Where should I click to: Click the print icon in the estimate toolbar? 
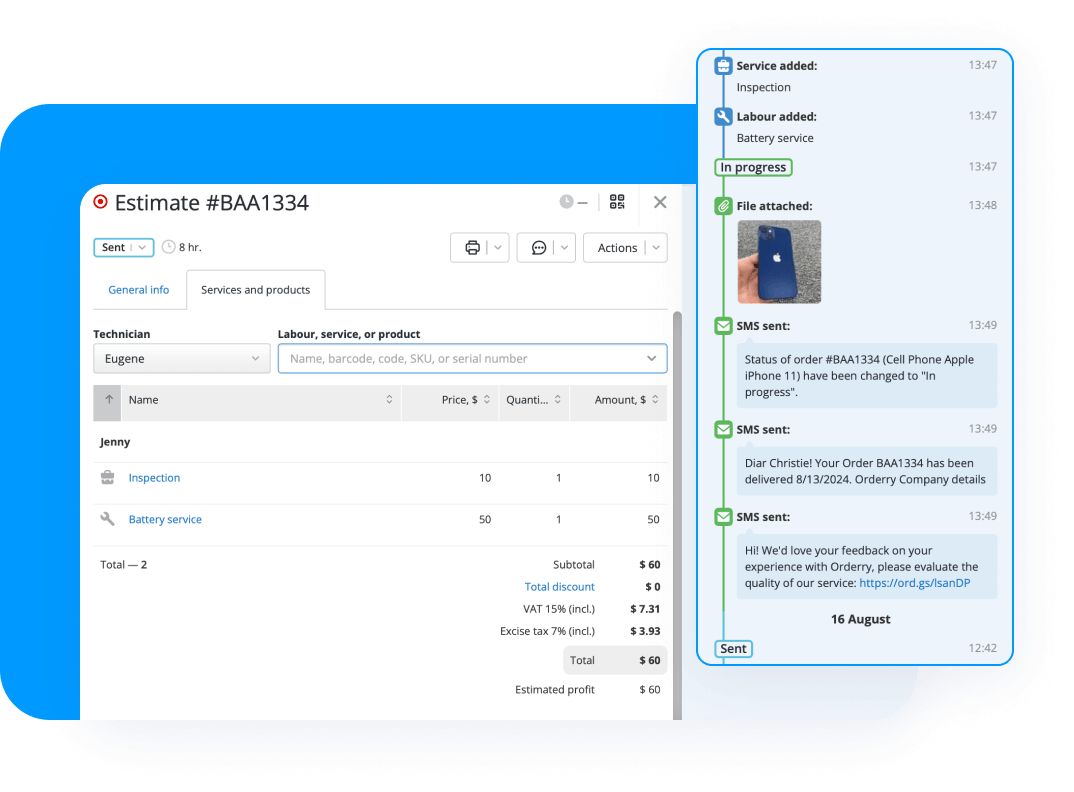pyautogui.click(x=473, y=247)
